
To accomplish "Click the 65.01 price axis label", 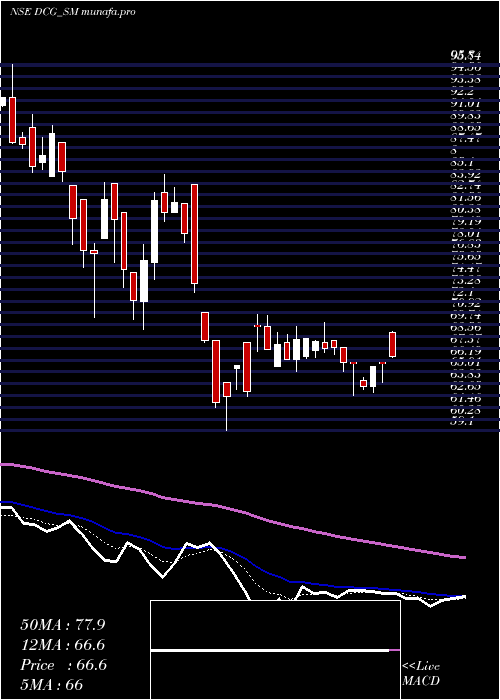I will 466,363.
